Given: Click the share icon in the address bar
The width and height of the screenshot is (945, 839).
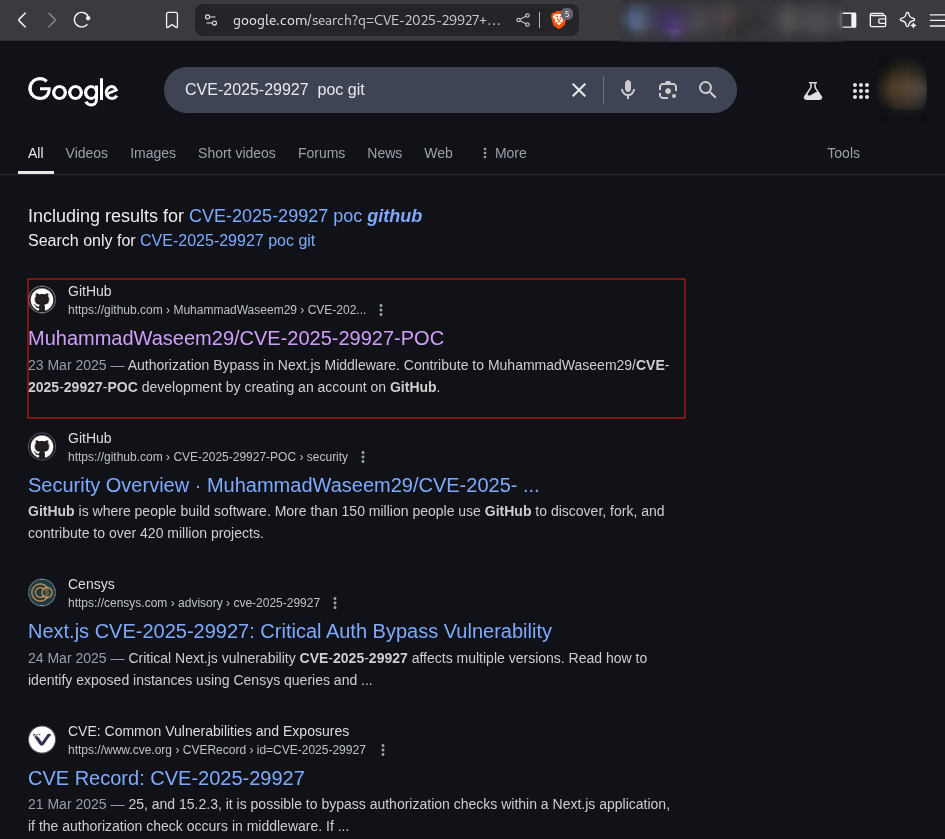Looking at the screenshot, I should click(523, 20).
